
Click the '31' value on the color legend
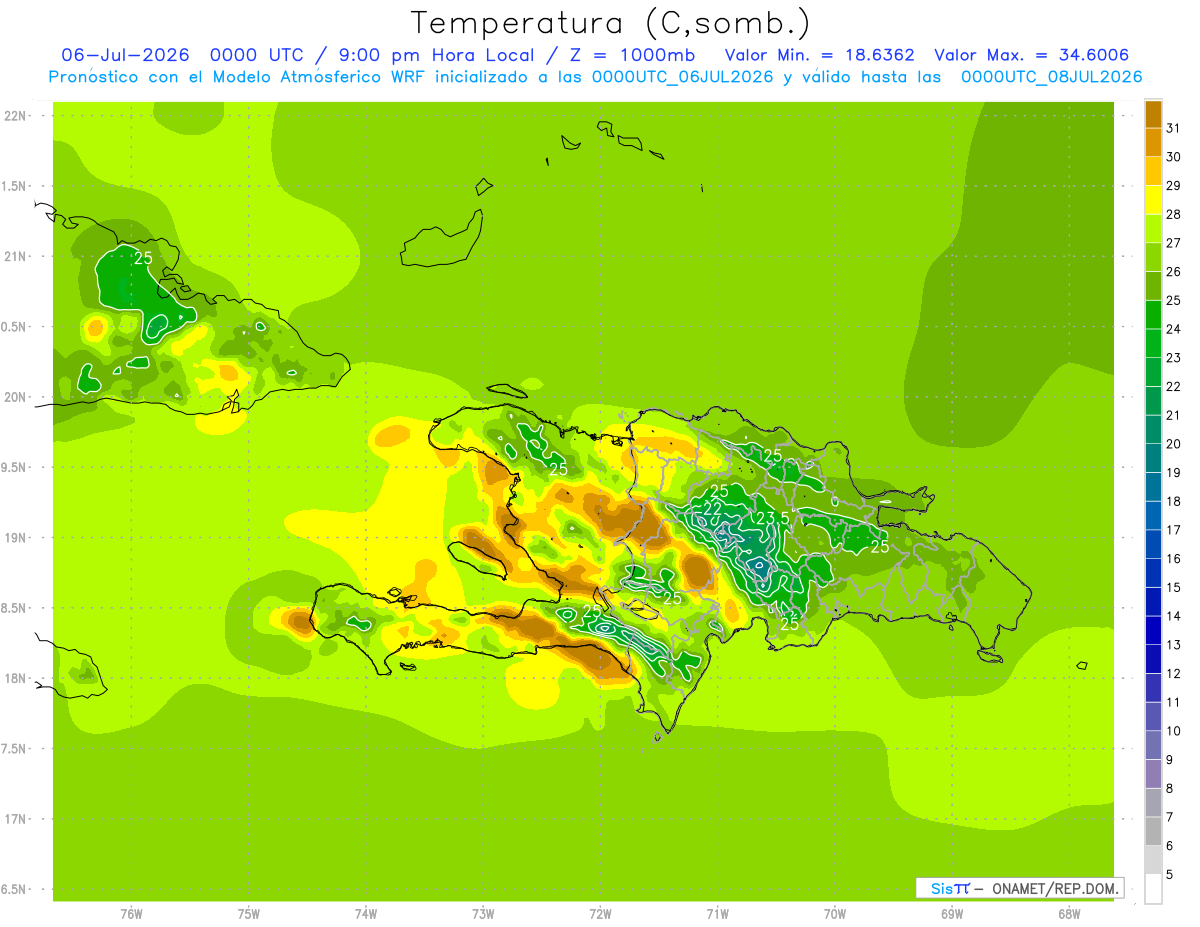point(1174,128)
